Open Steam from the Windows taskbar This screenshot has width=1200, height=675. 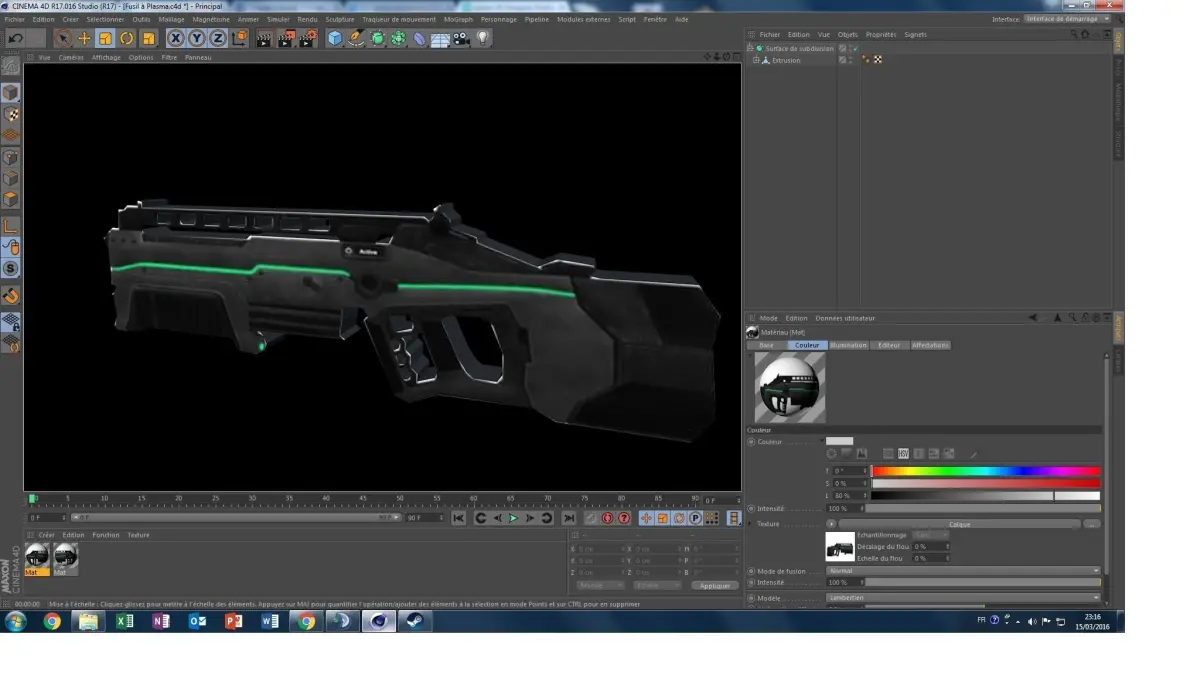[414, 621]
